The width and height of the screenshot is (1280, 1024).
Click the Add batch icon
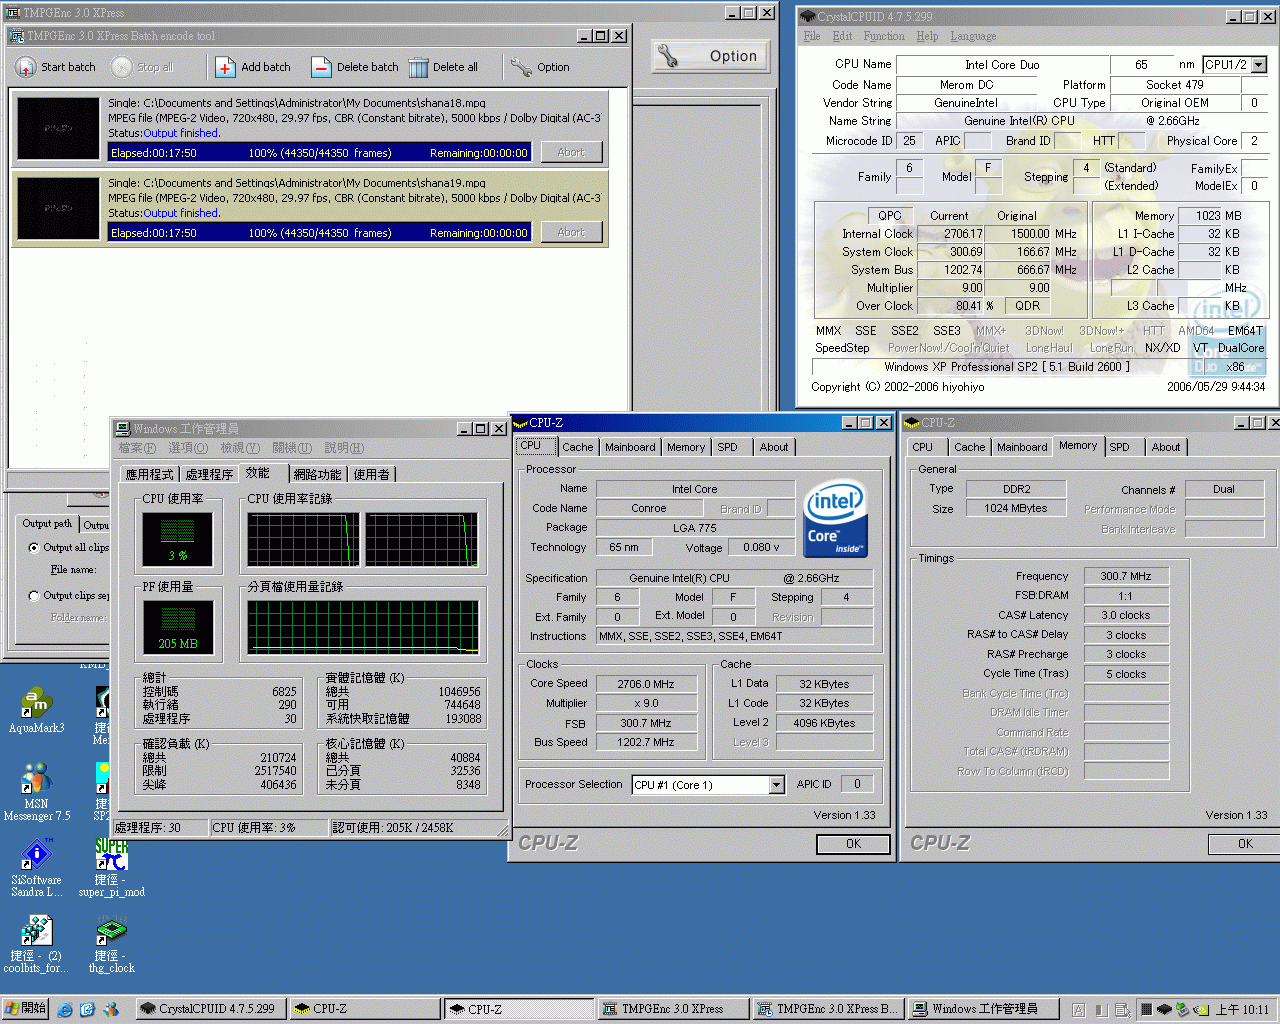(x=226, y=67)
